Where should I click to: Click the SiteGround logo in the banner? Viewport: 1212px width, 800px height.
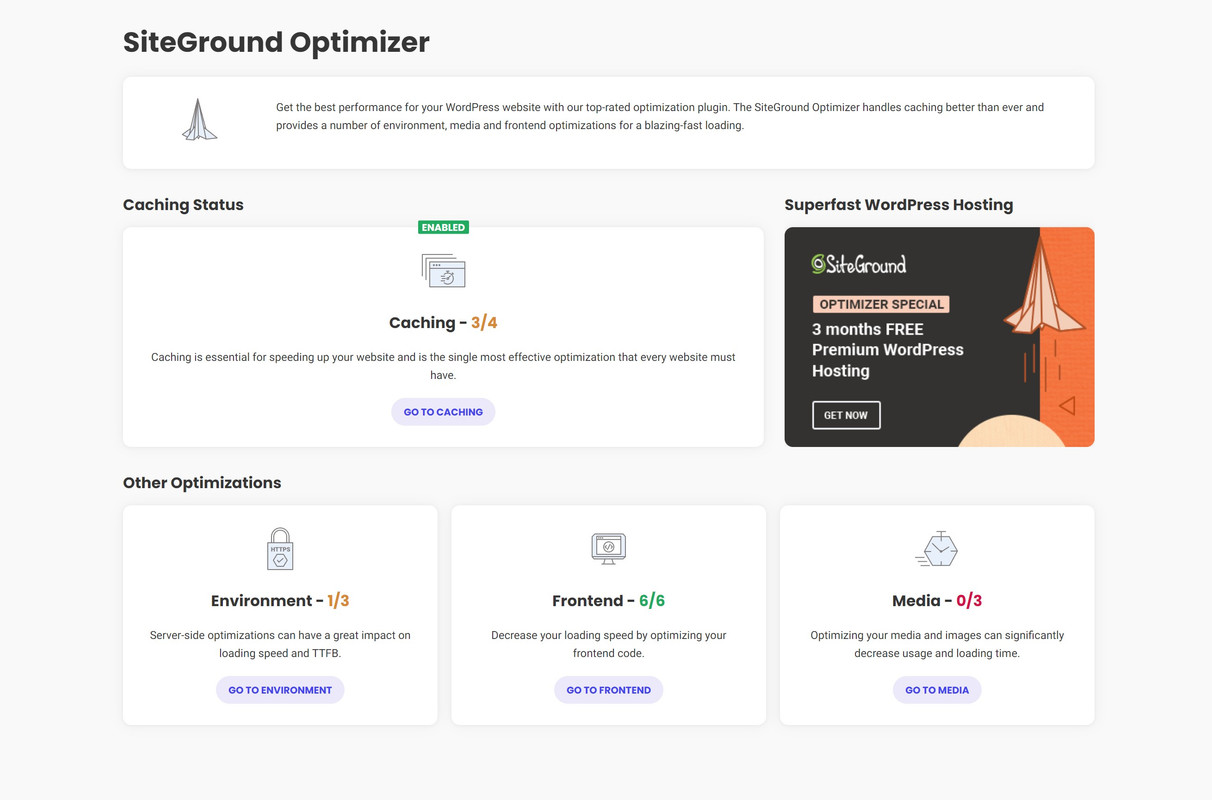(x=858, y=264)
